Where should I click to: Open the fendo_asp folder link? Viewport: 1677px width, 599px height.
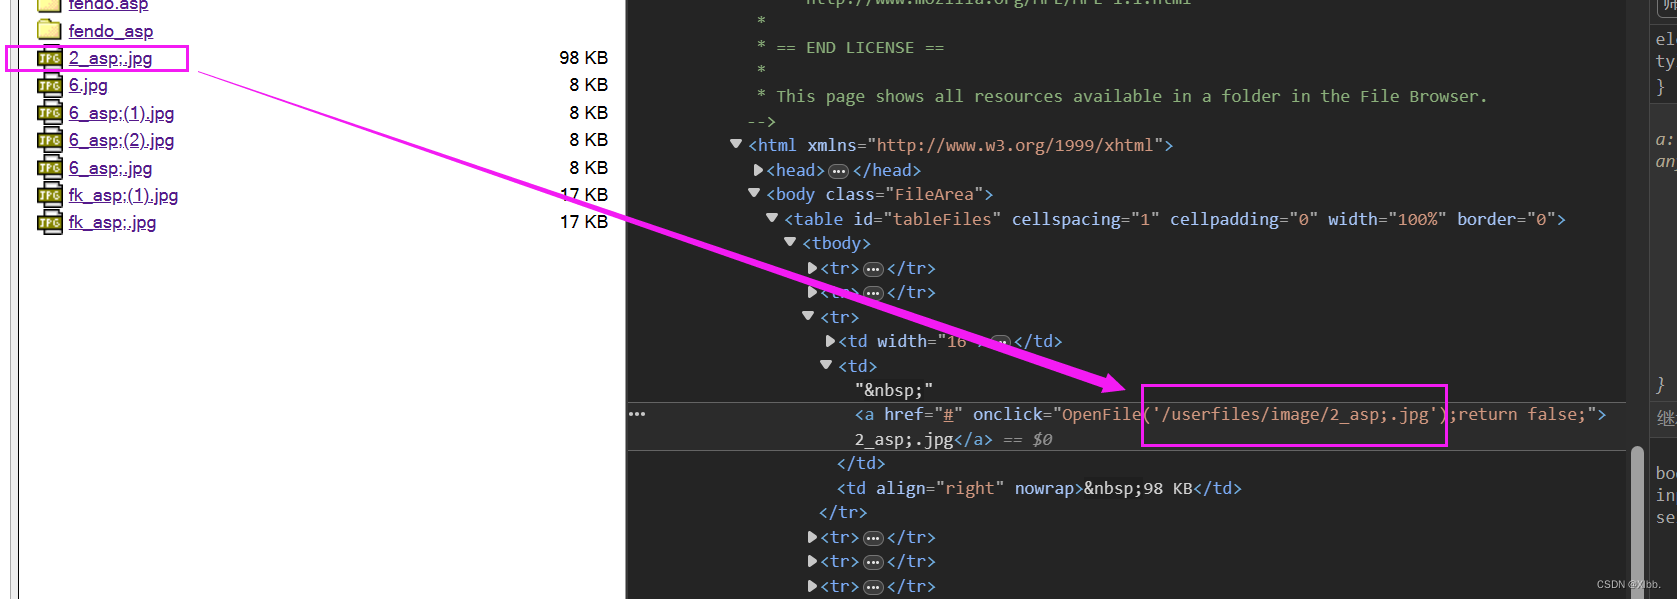coord(110,31)
